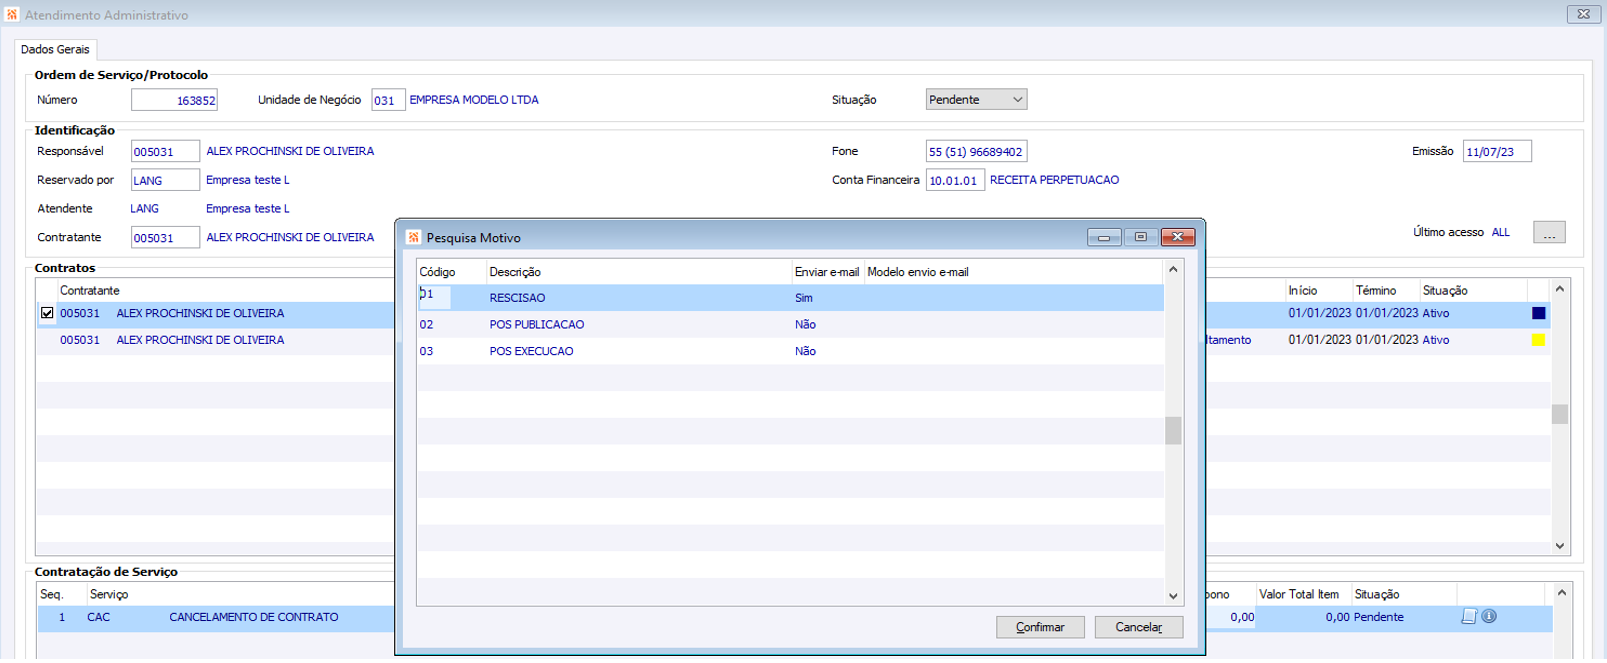Click Ativo status of first contract
Screen dimensions: 1607x663
click(1436, 313)
